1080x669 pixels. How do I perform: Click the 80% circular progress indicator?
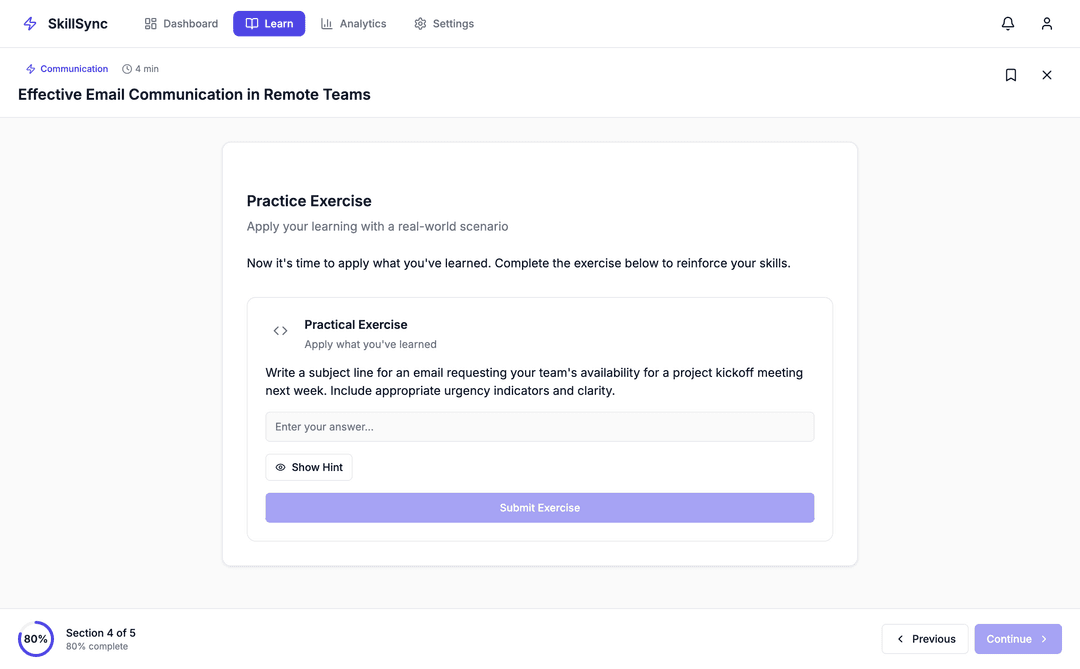36,639
